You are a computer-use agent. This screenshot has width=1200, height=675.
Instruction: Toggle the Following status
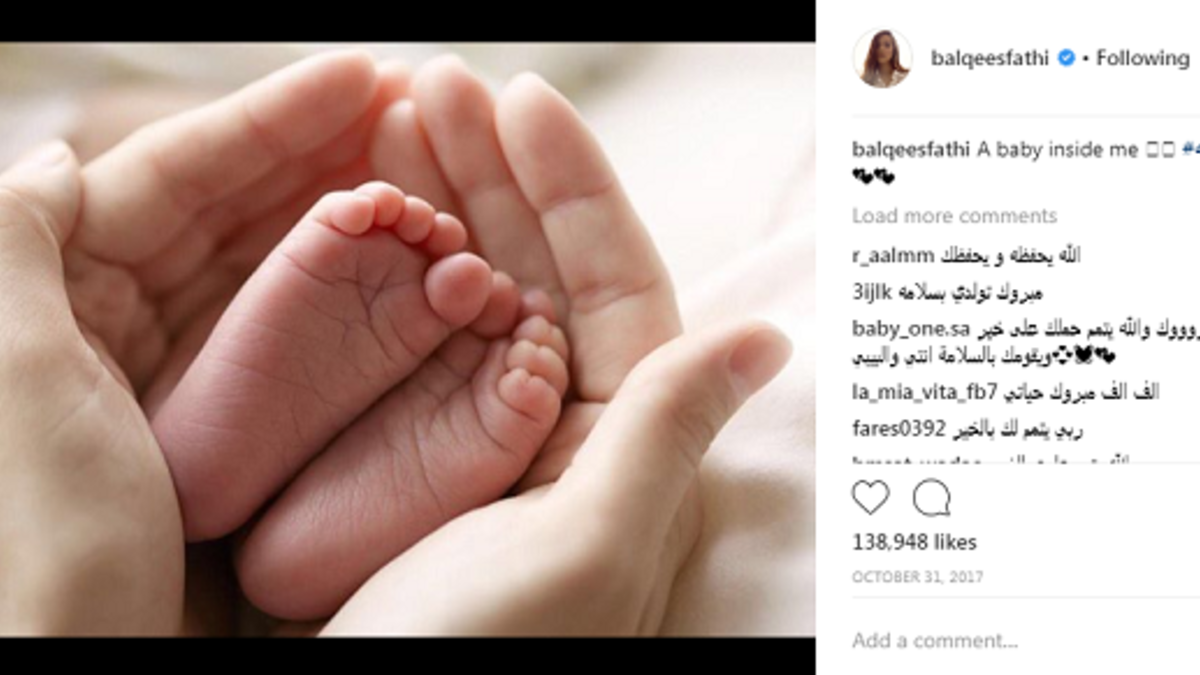point(1143,58)
